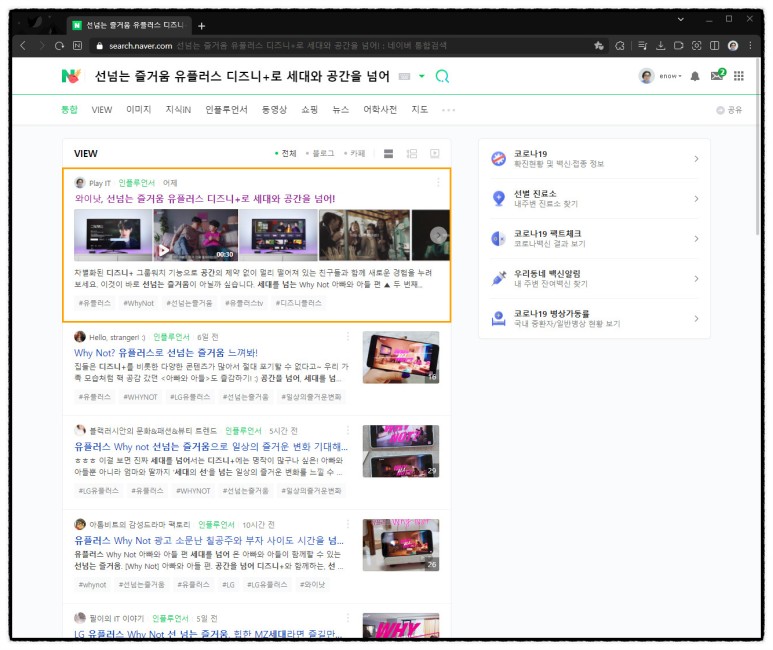
Task: Open thumbnail of Hello, stranger post
Action: 401,358
